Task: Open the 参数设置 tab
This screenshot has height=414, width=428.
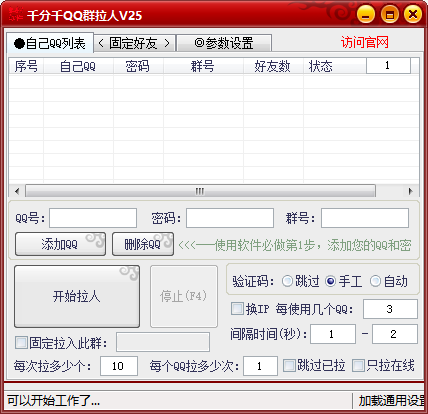Action: [224, 43]
